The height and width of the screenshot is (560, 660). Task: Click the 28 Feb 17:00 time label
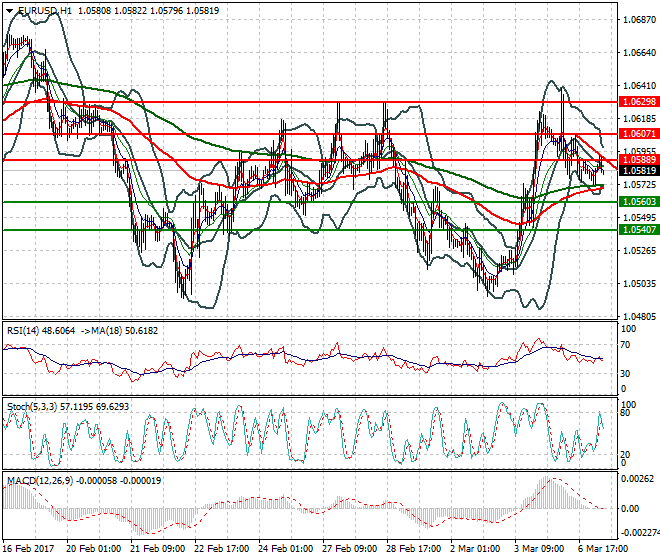[413, 549]
